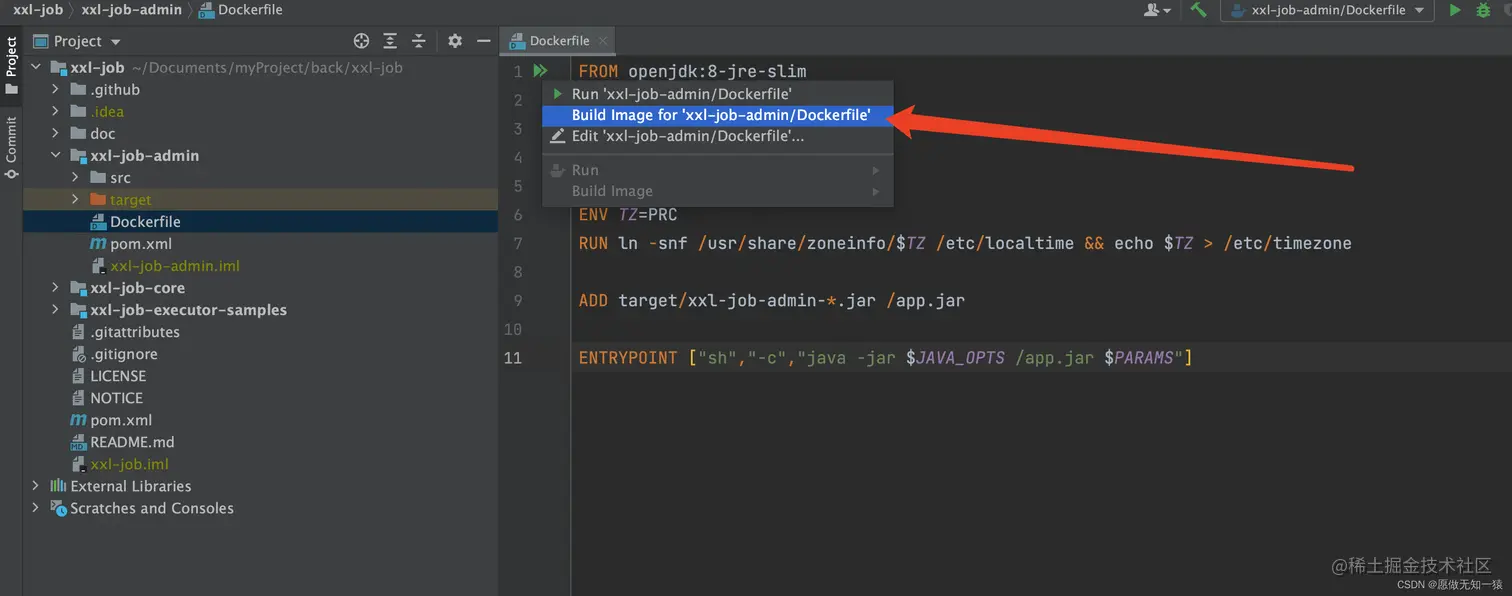
Task: Open the user account icon menu
Action: (x=1157, y=10)
